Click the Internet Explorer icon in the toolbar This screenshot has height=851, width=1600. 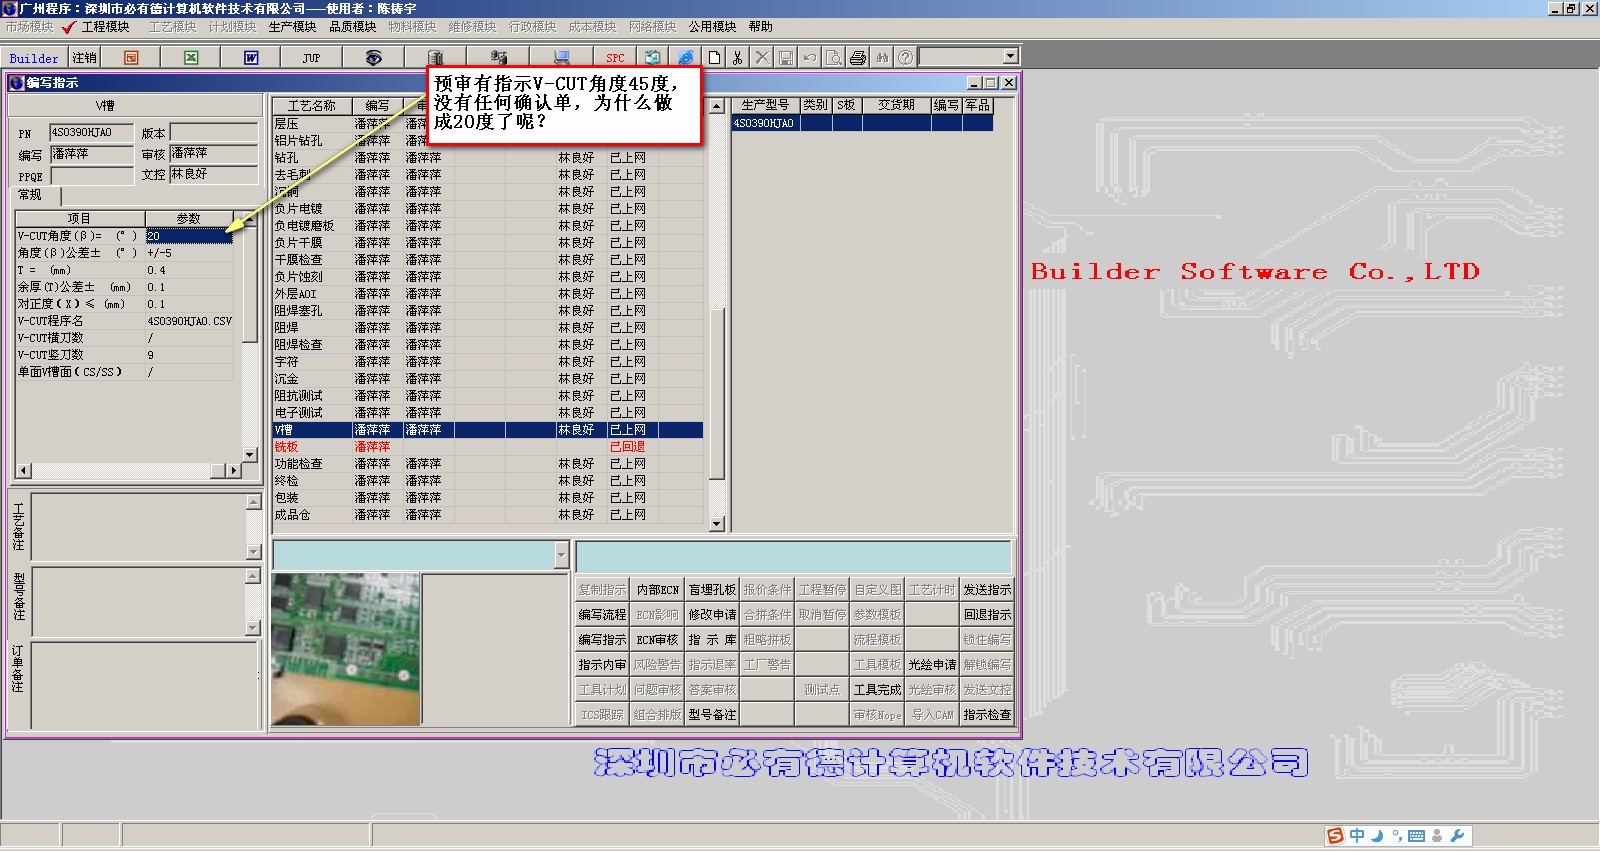click(686, 58)
